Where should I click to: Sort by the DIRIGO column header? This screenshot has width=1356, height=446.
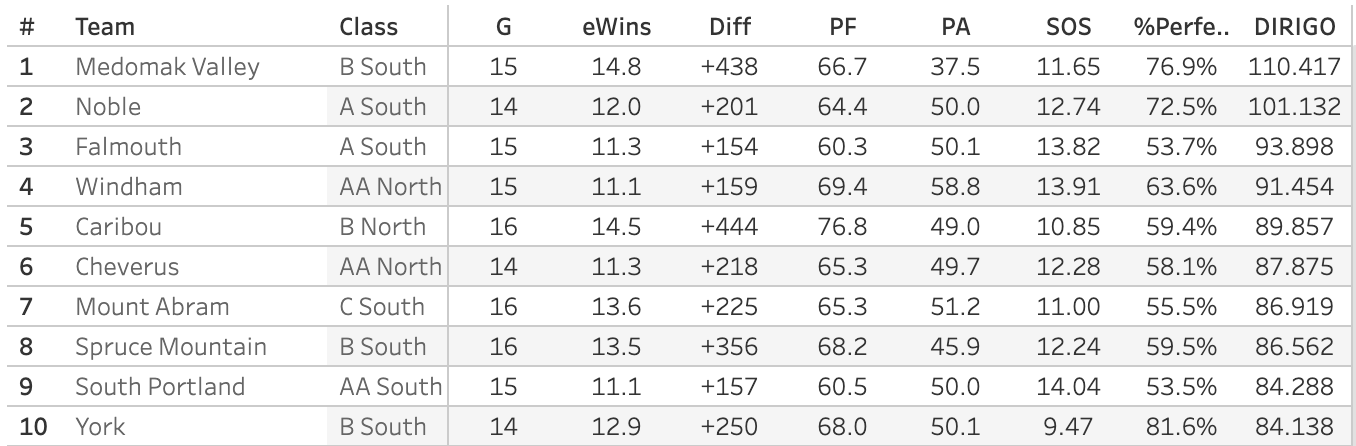pos(1296,27)
